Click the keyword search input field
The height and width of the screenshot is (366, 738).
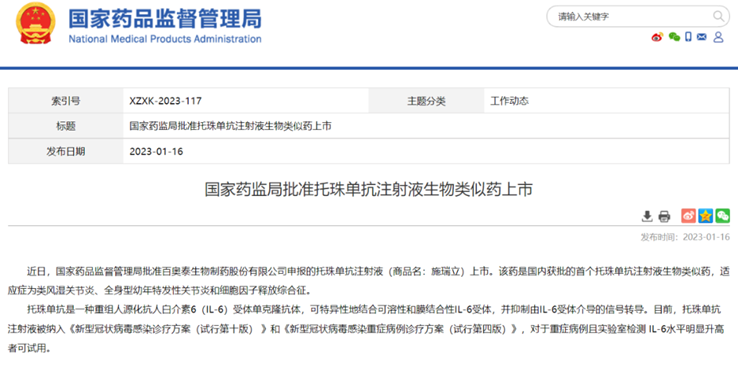point(632,17)
